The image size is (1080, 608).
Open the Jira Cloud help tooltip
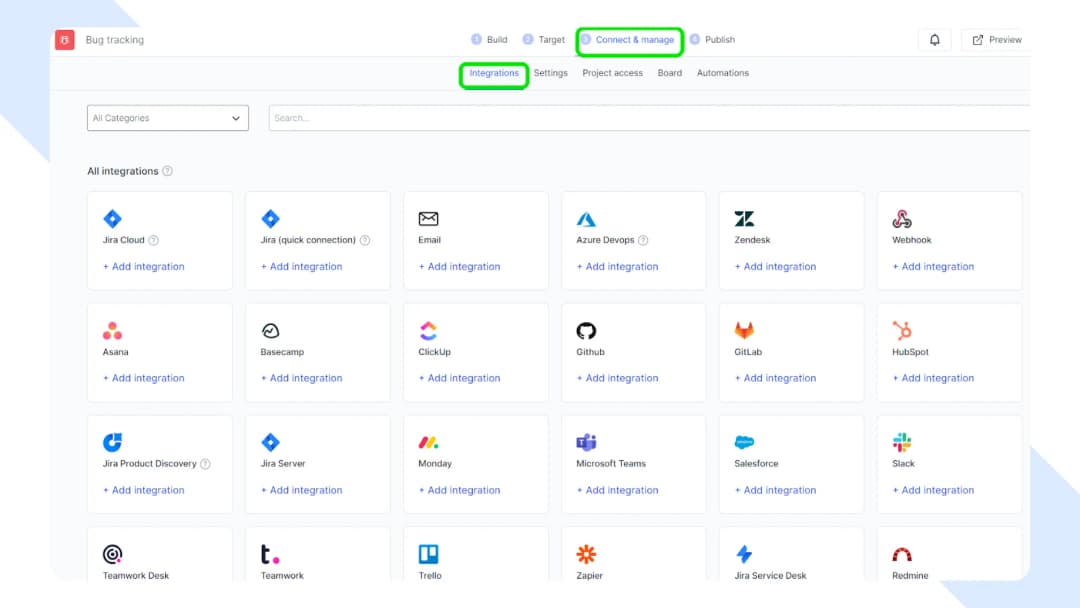[153, 240]
